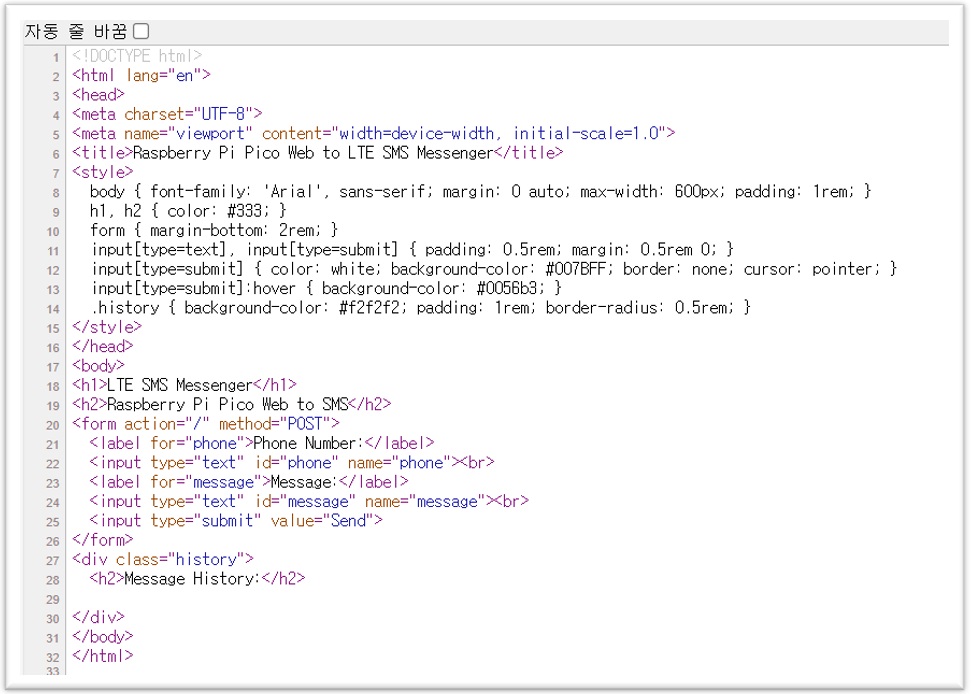Click line number 1 in the gutter
973x694 pixels.
coord(57,57)
